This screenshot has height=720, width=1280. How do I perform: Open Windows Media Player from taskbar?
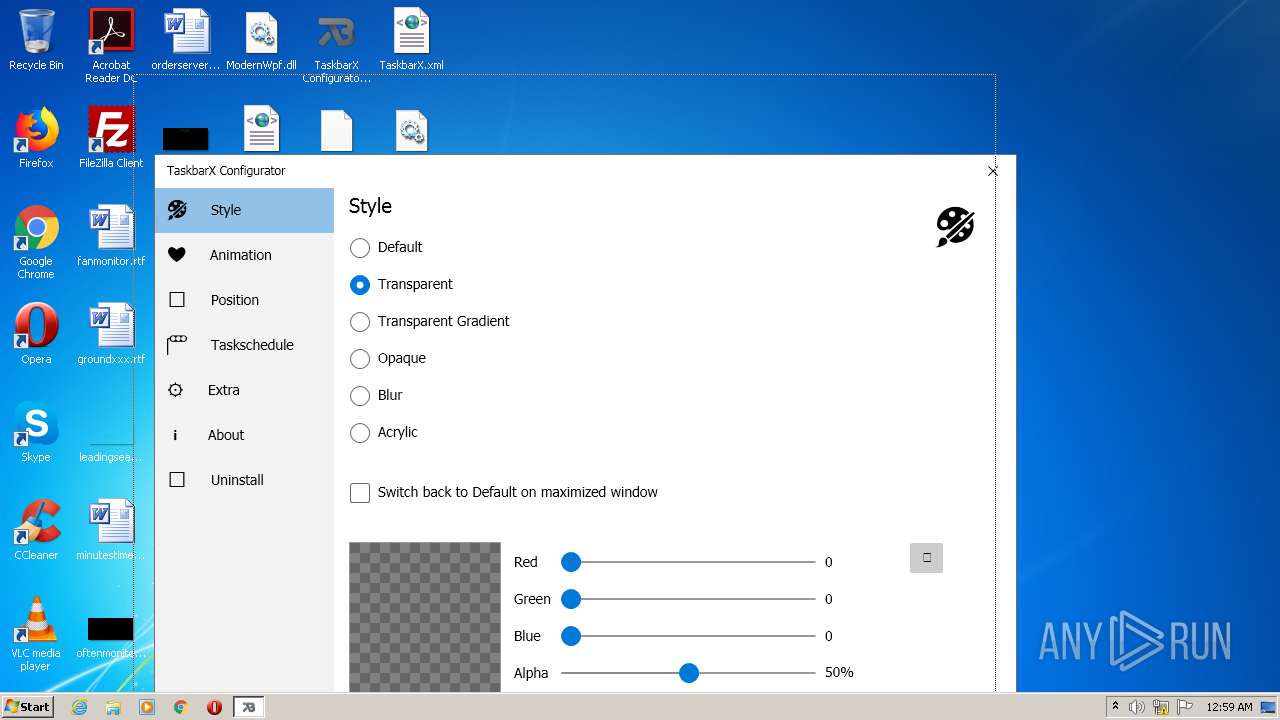click(147, 707)
